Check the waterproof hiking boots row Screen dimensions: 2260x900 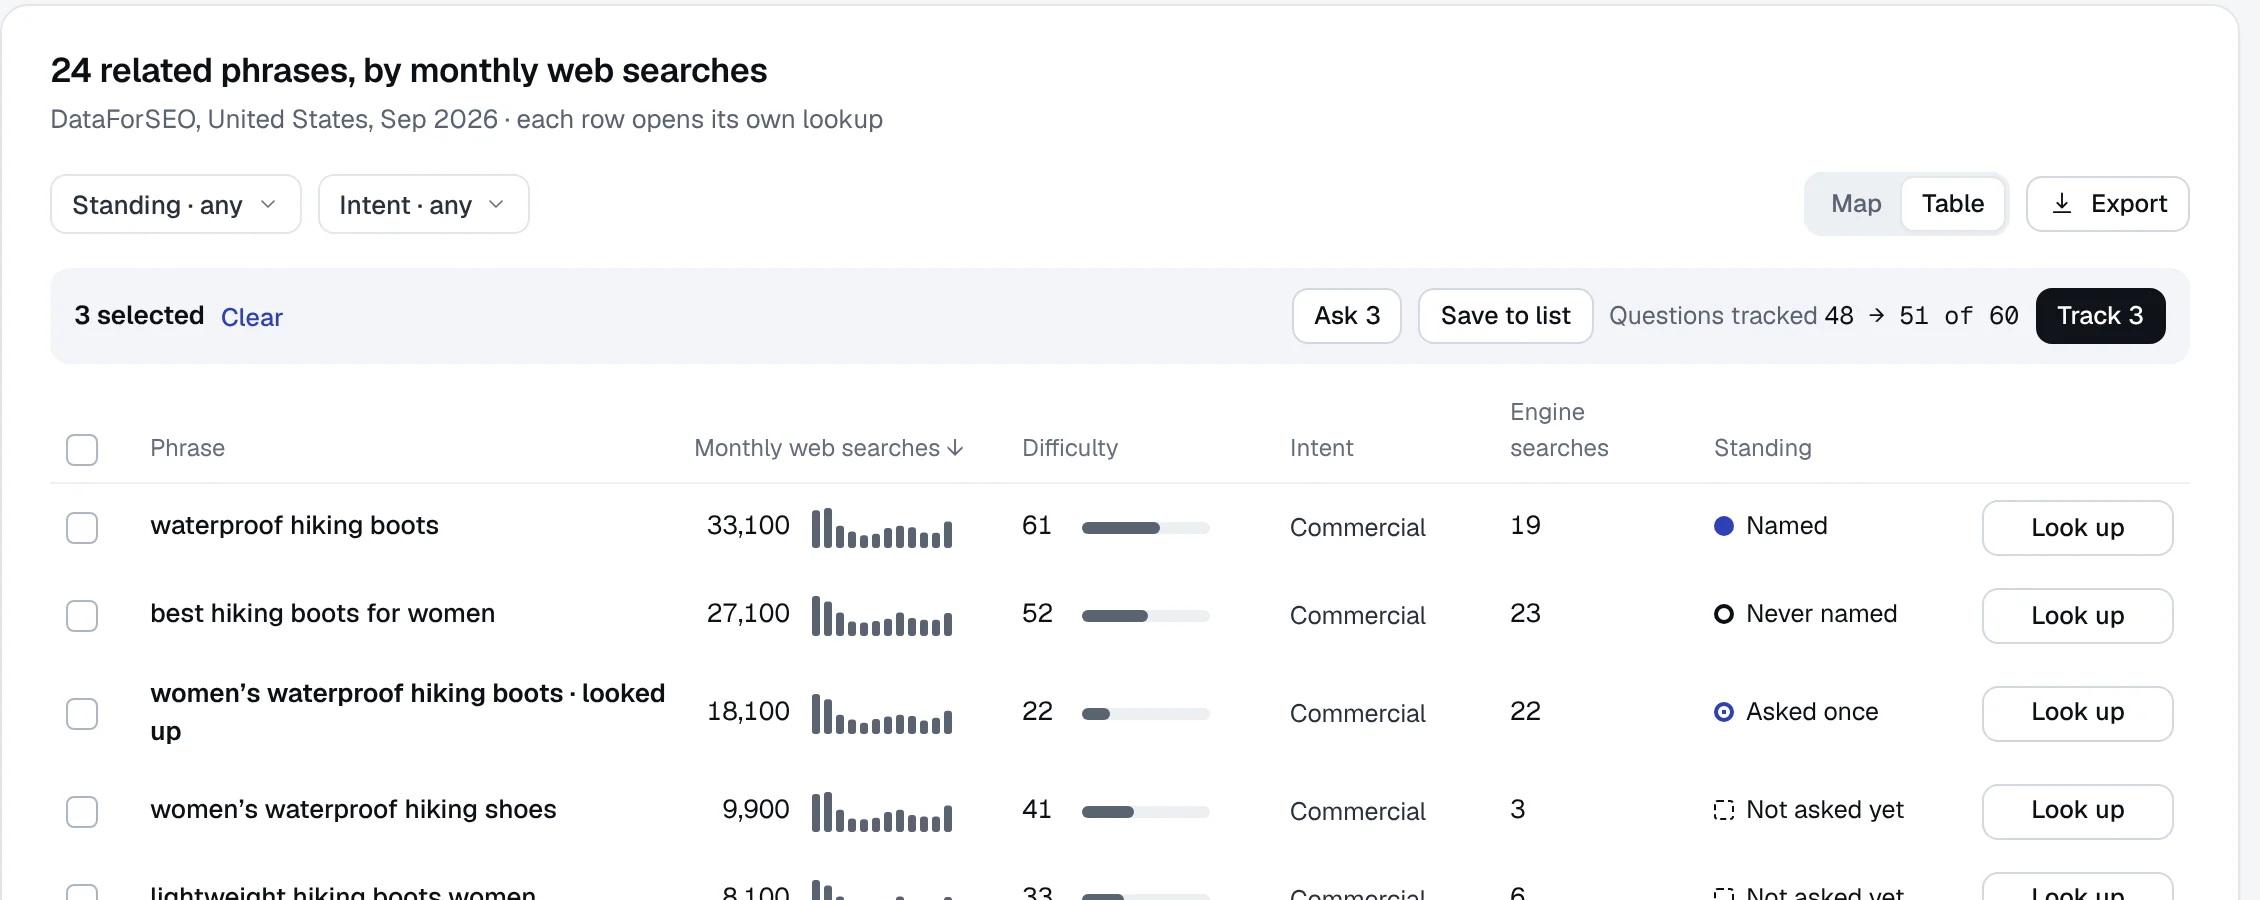82,528
